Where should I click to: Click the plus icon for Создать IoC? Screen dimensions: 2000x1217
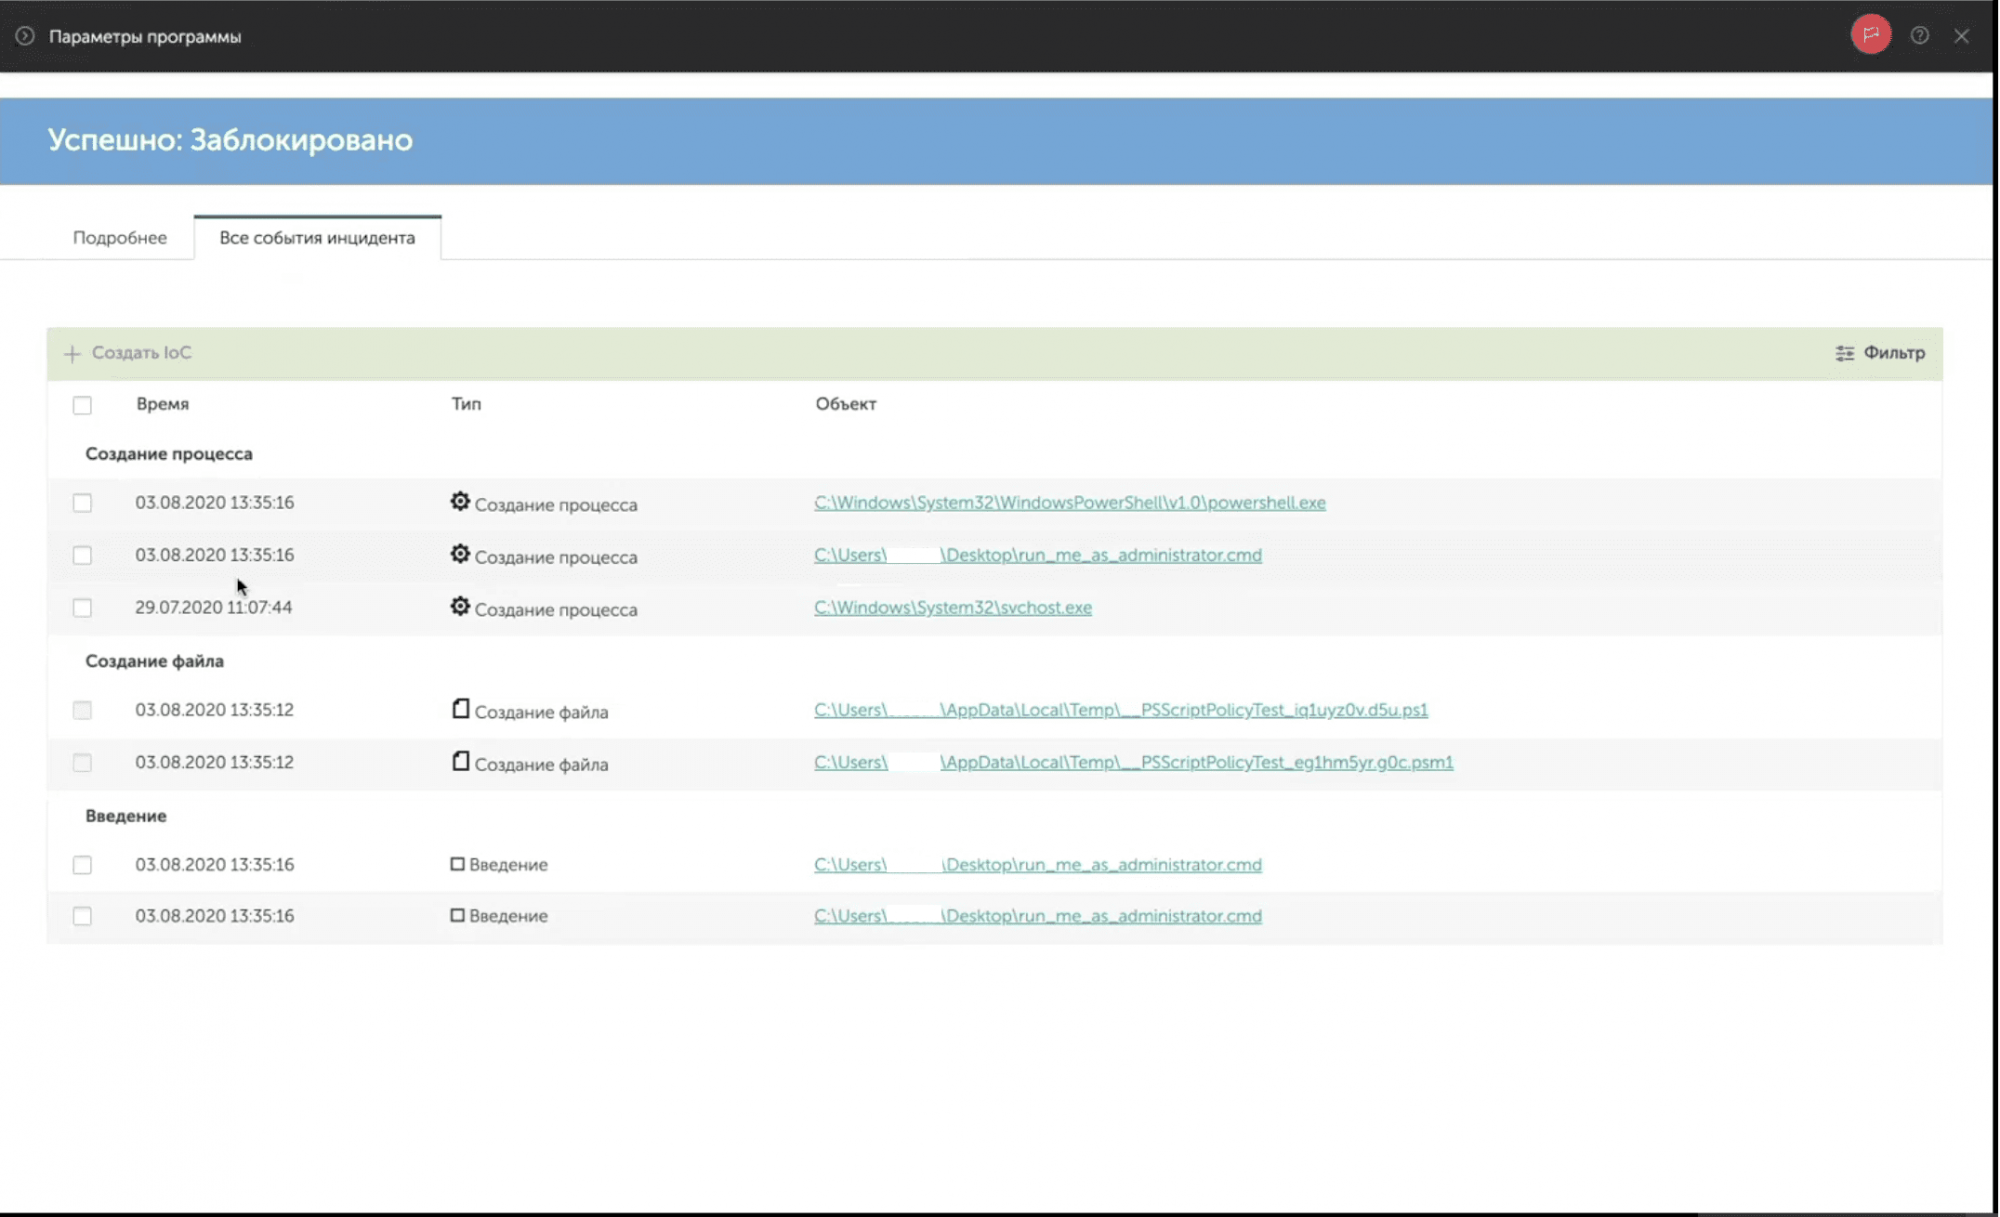[72, 353]
